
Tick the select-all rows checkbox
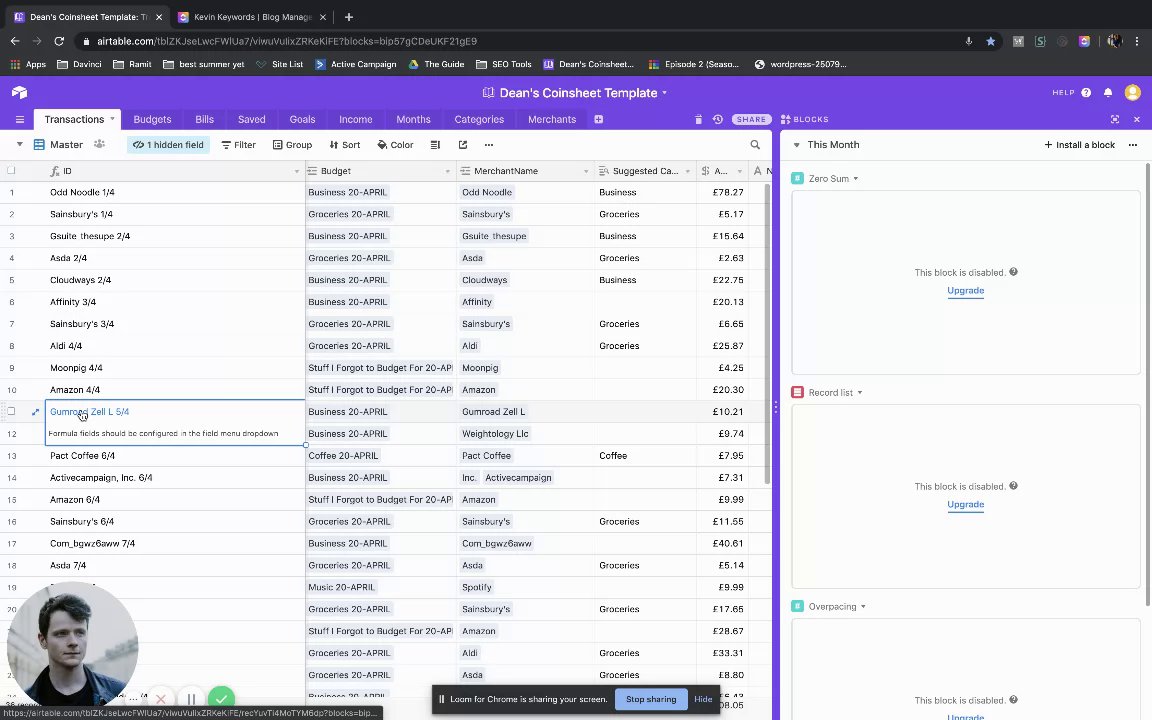click(x=11, y=170)
